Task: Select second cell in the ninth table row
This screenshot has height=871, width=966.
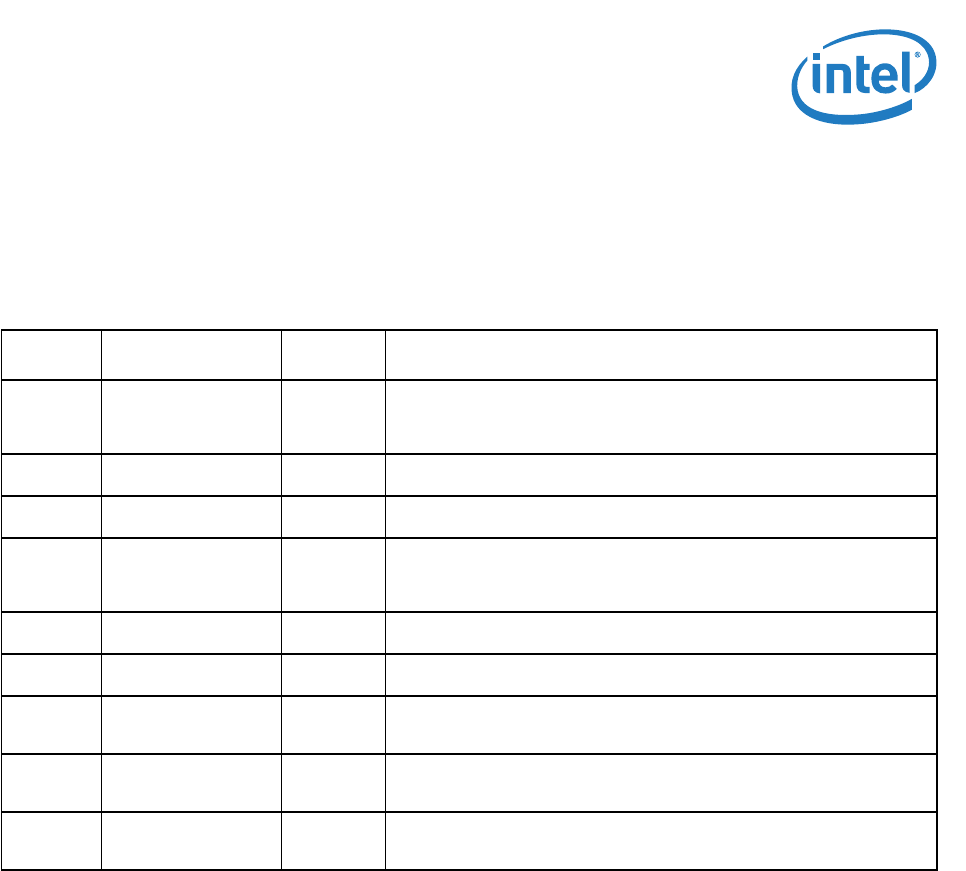Action: [x=191, y=783]
